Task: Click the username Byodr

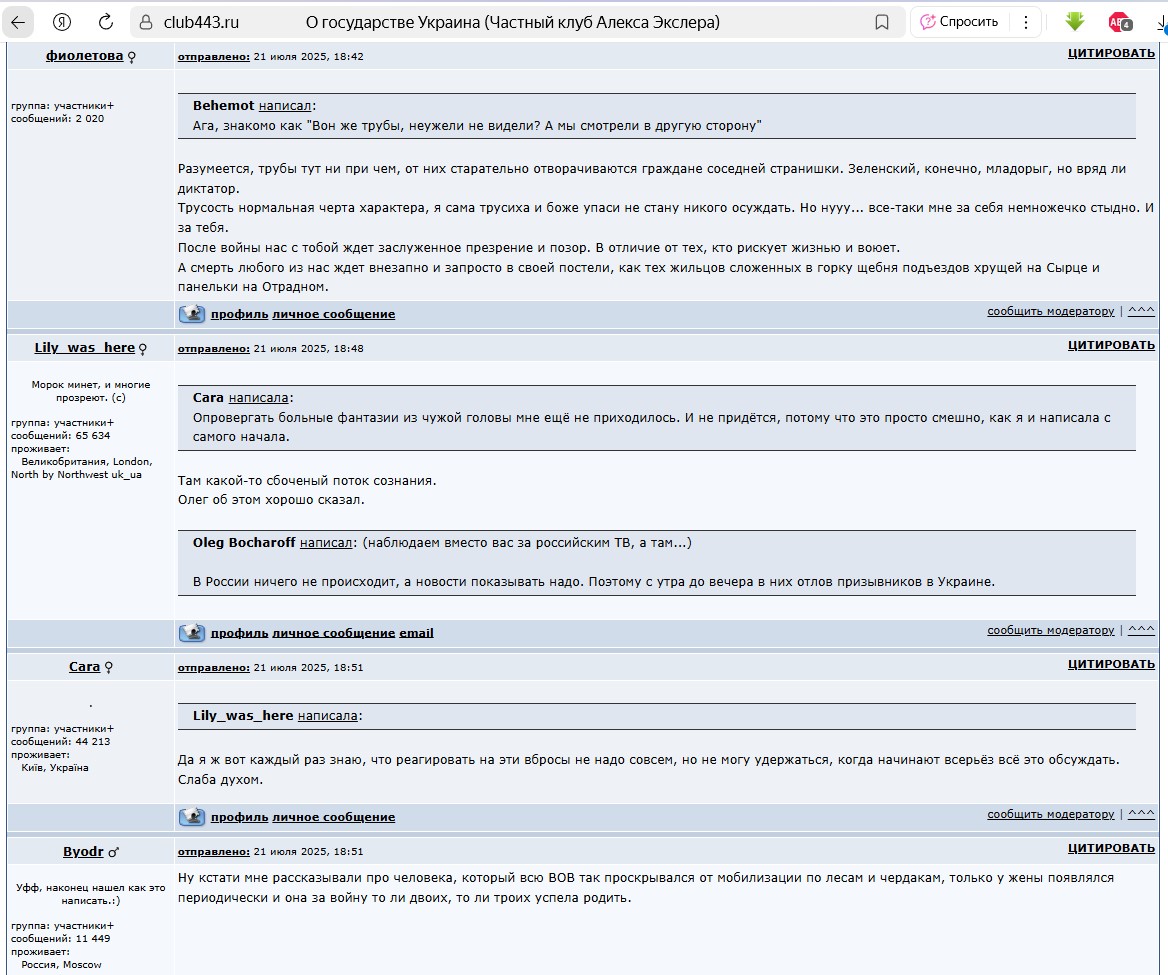Action: (x=83, y=851)
